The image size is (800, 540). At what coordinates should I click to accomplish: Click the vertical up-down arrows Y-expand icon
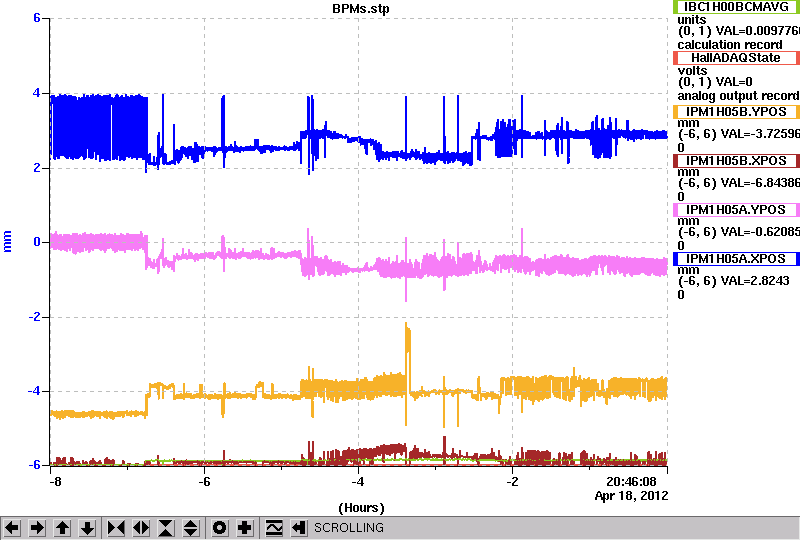tap(191, 528)
